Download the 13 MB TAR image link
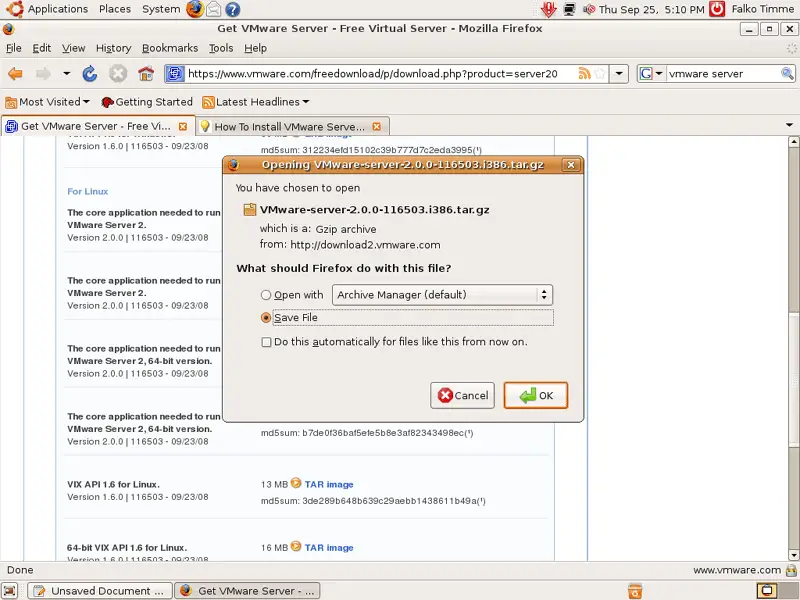Image resolution: width=800 pixels, height=600 pixels. pos(329,484)
